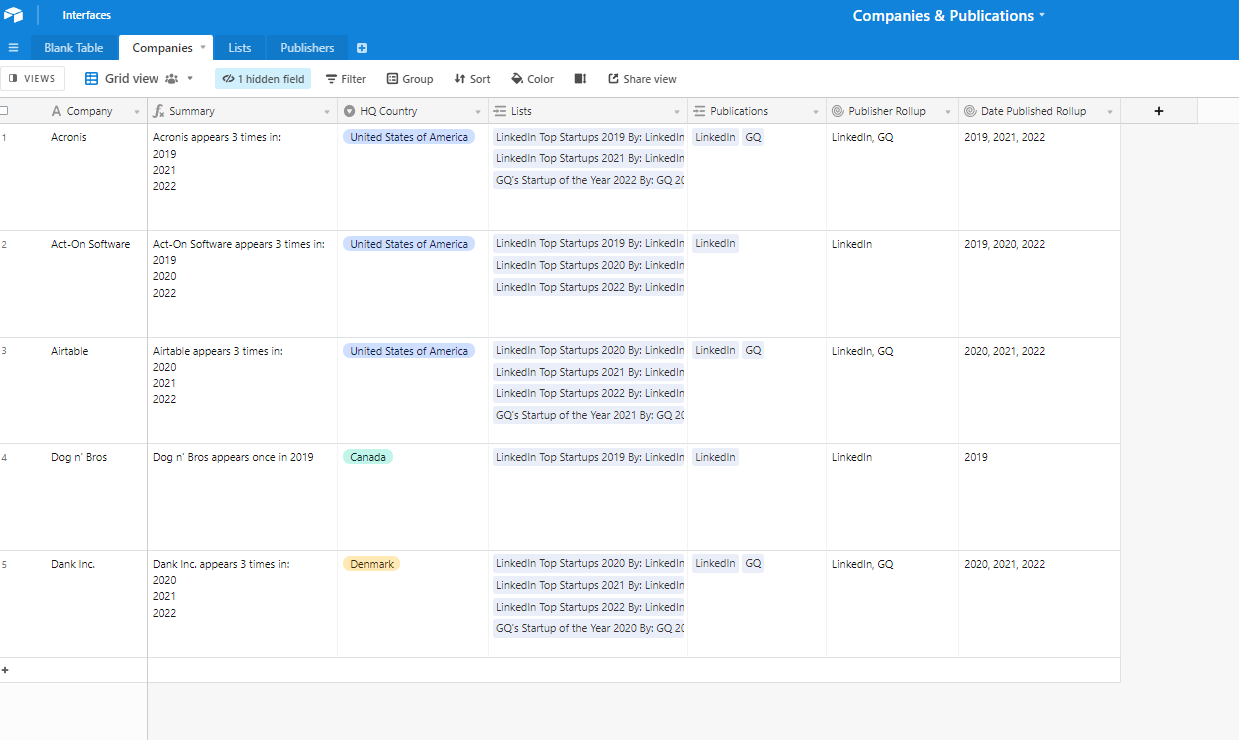
Task: Click the Airtable logo icon
Action: point(13,15)
